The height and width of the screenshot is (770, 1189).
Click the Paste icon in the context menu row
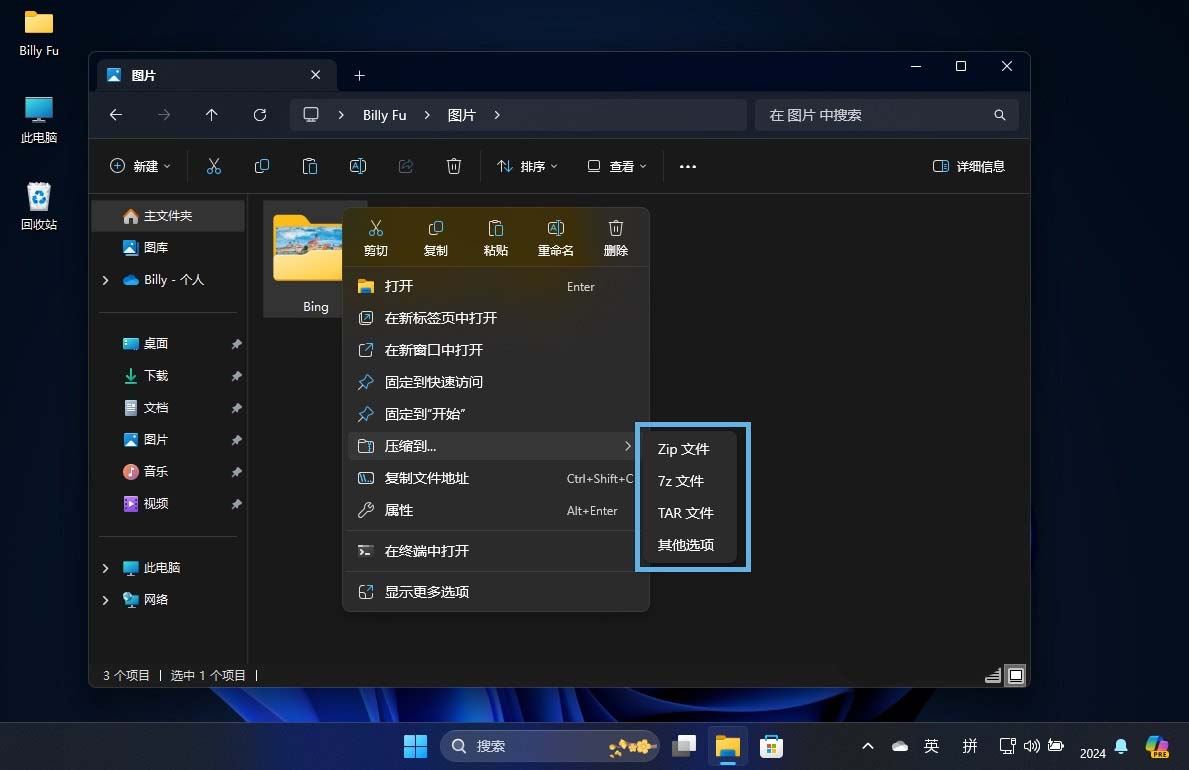pos(495,237)
